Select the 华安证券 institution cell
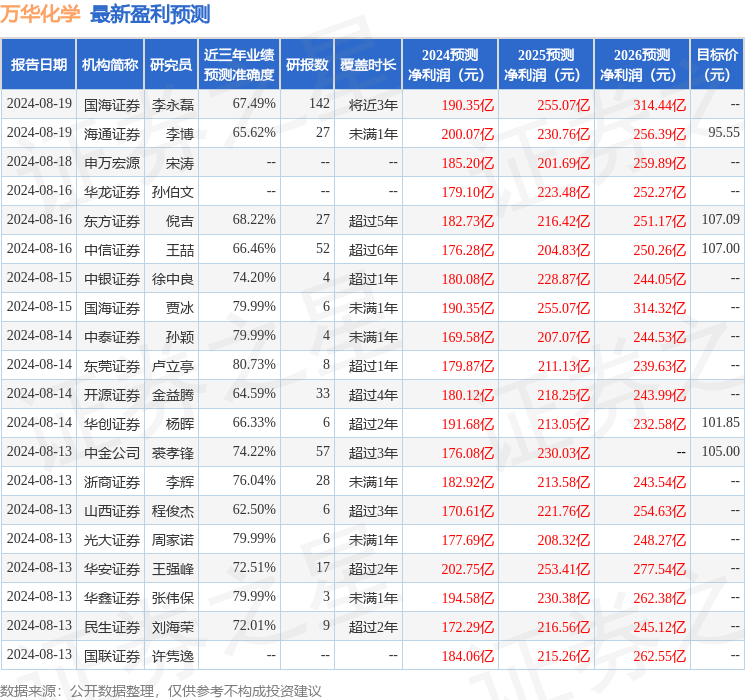This screenshot has height=700, width=745. coord(112,569)
